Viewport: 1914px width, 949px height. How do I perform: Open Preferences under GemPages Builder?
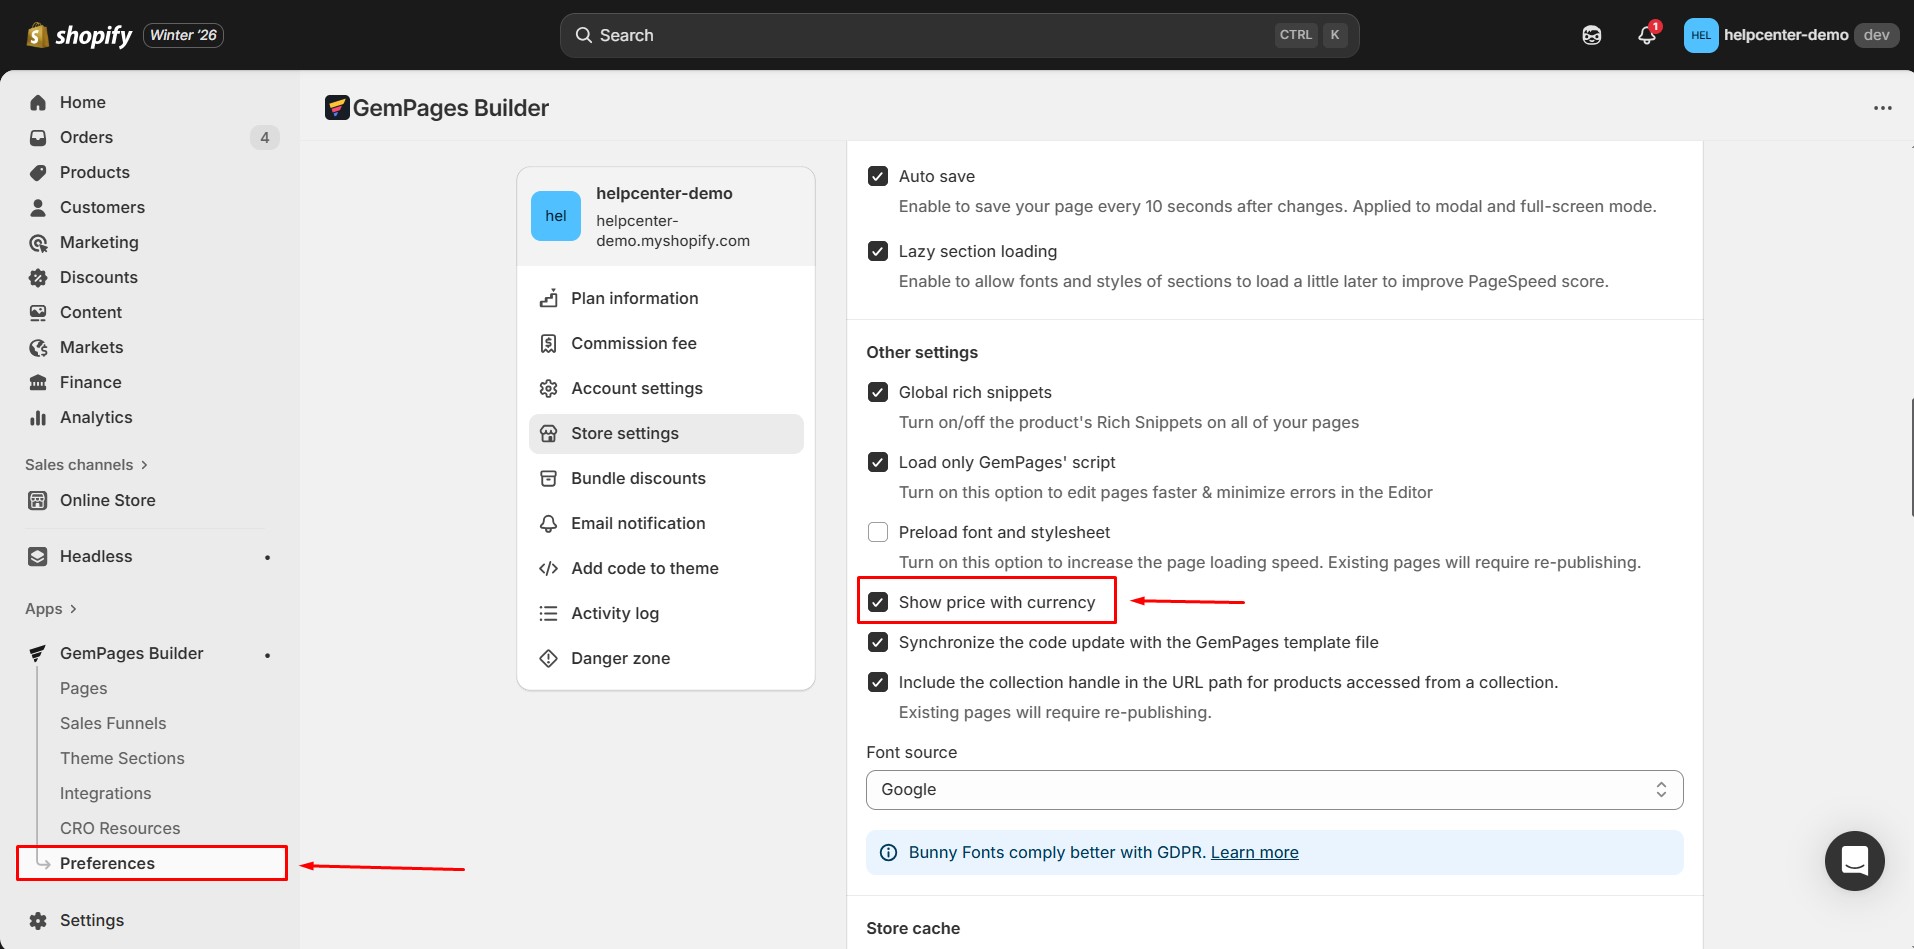point(107,863)
